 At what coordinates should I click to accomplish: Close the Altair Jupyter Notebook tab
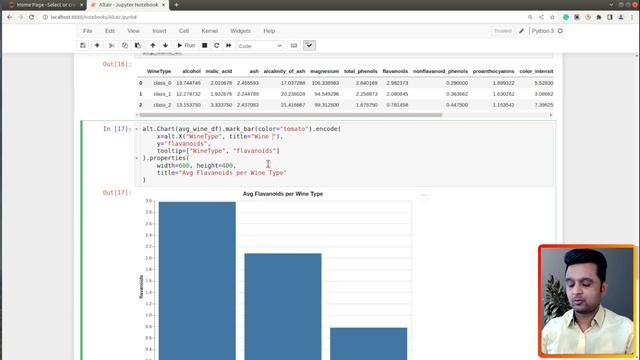[x=164, y=5]
